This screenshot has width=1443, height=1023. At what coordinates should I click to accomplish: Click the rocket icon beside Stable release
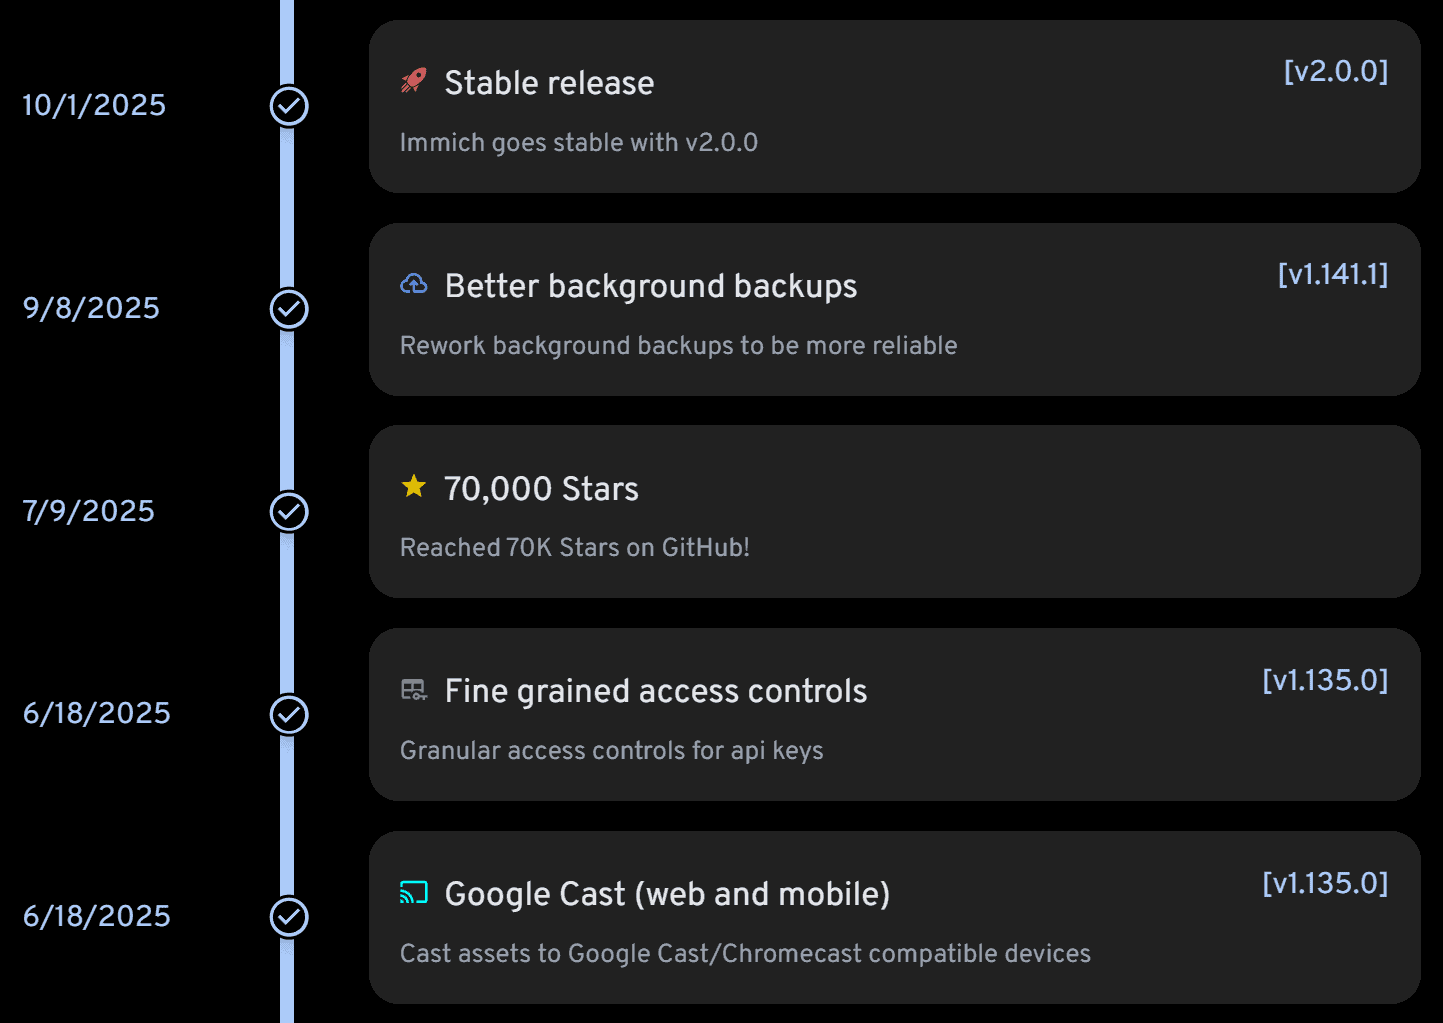[413, 81]
